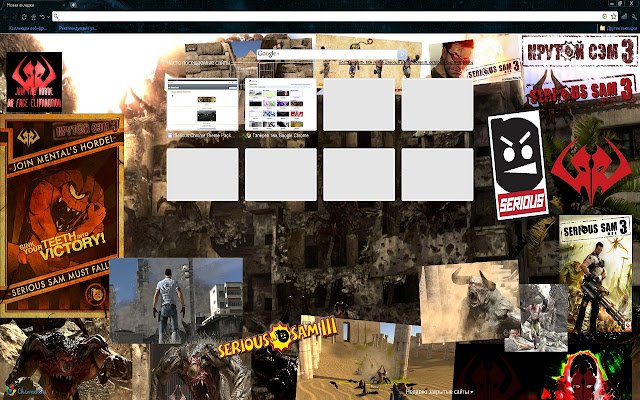The image size is (640, 400).
Task: Click the third empty tile in top row
Action: click(x=359, y=104)
